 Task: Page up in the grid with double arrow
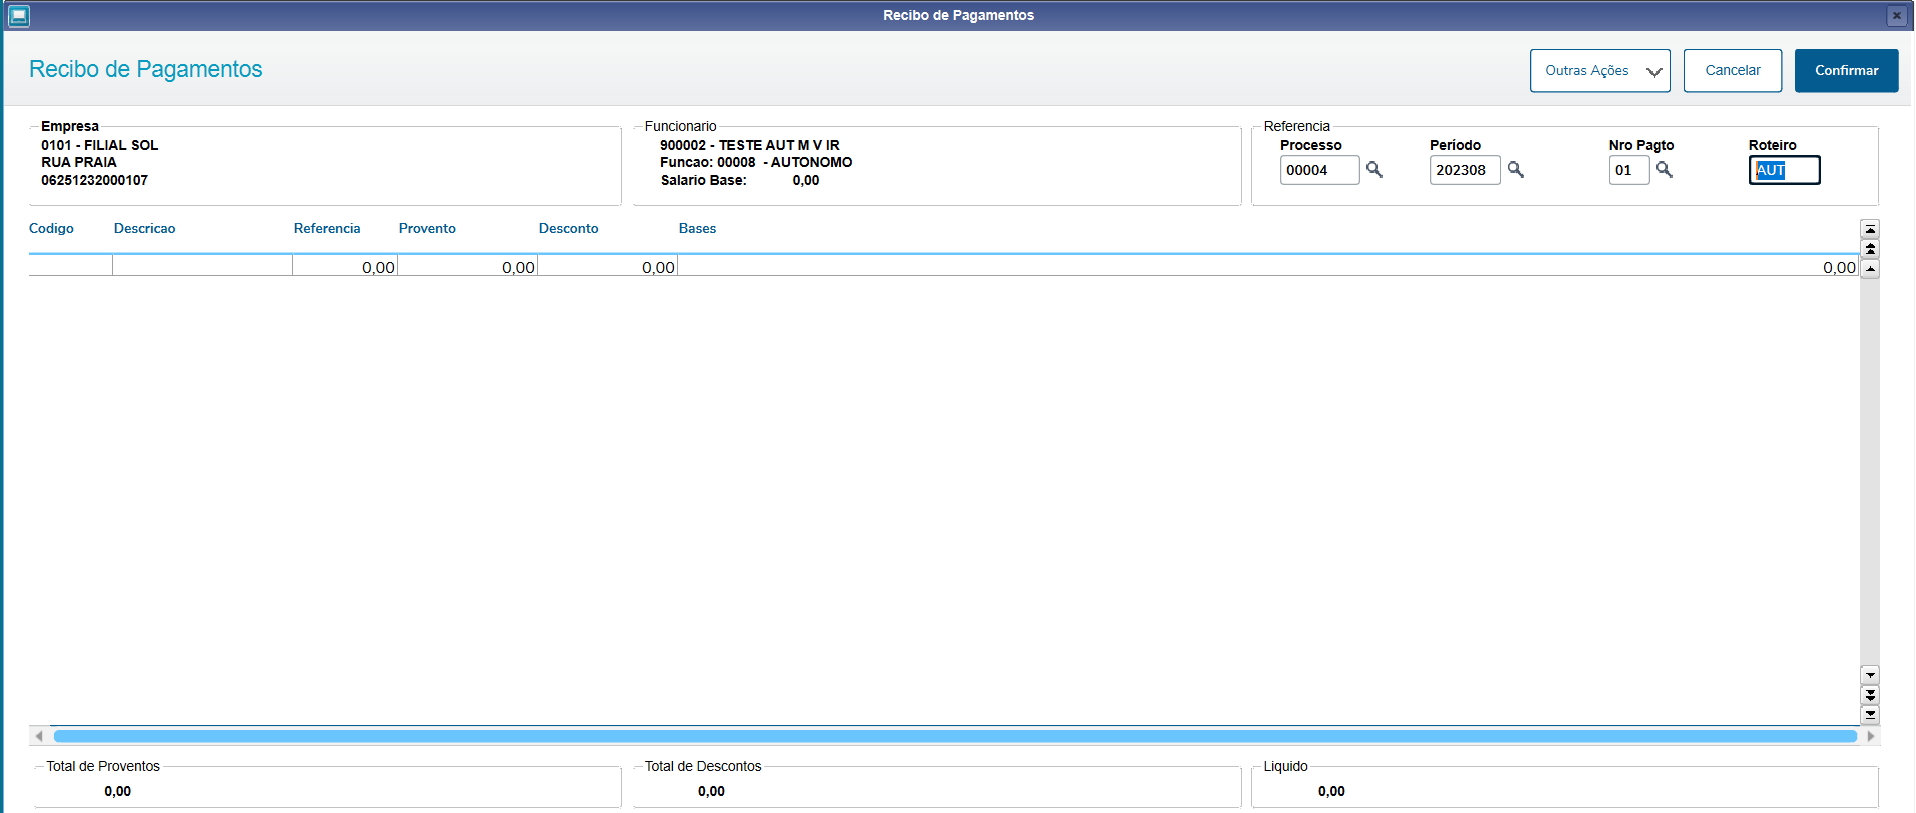point(1870,248)
